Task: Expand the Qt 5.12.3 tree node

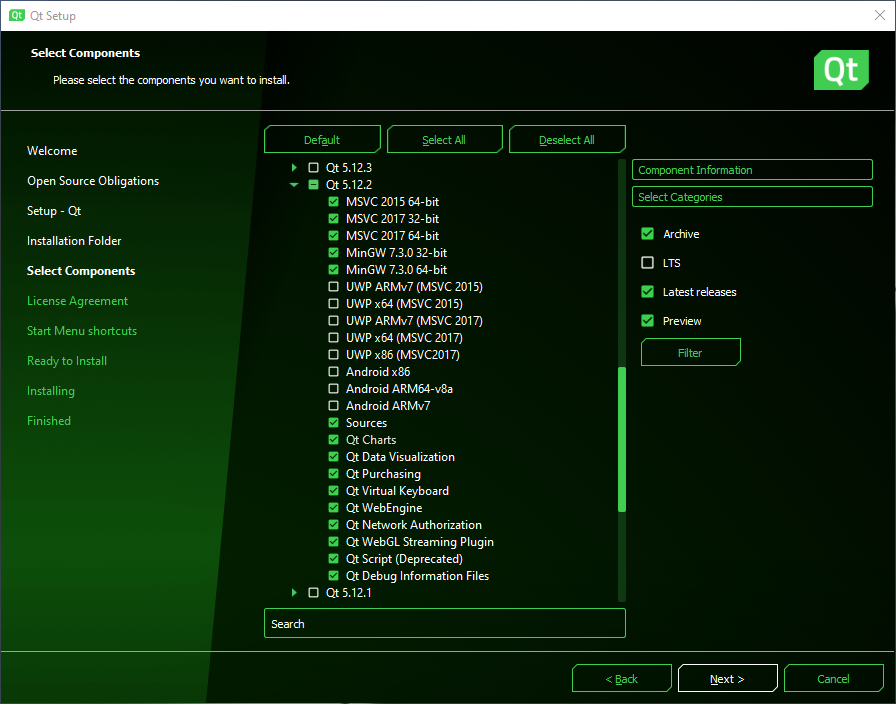Action: [294, 167]
